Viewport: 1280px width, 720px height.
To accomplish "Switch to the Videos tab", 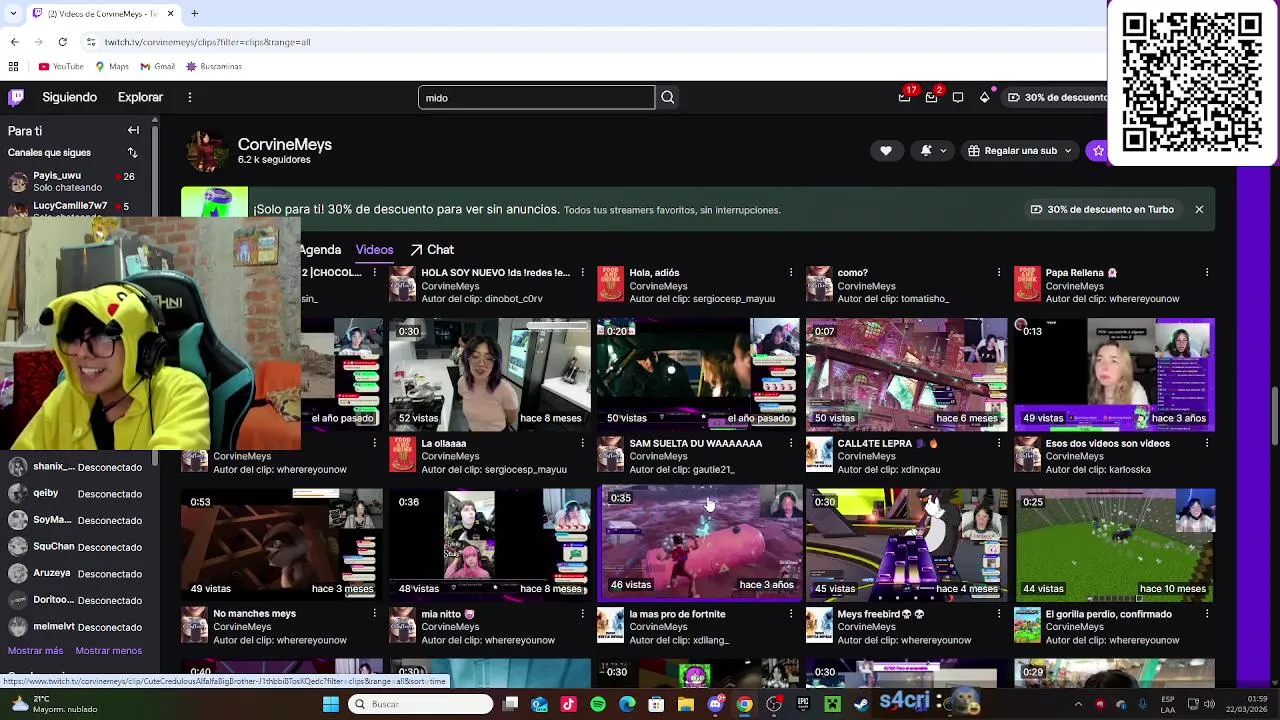I will coord(374,250).
